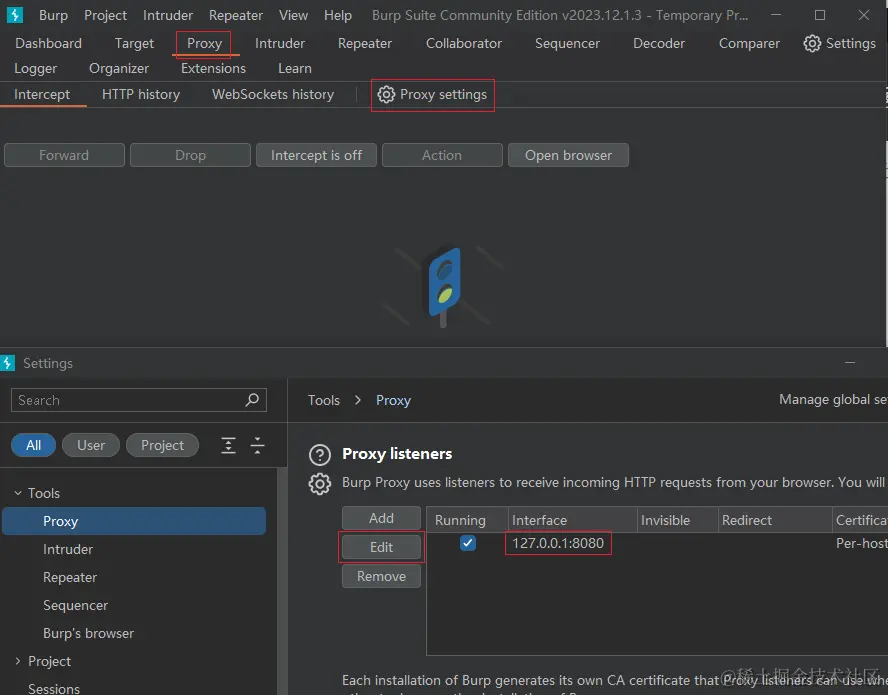Click the Remove listener button

pyautogui.click(x=381, y=576)
